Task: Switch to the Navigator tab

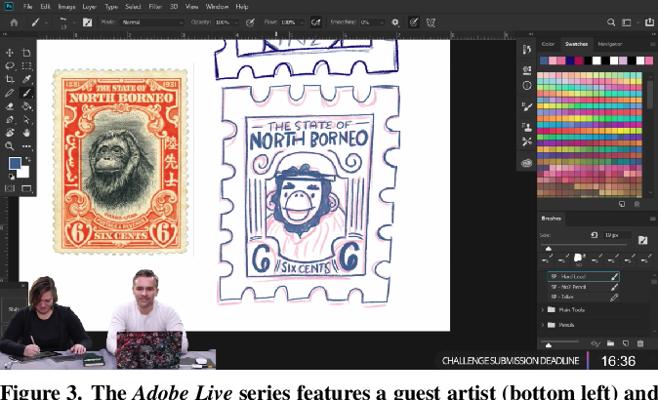Action: tap(610, 44)
